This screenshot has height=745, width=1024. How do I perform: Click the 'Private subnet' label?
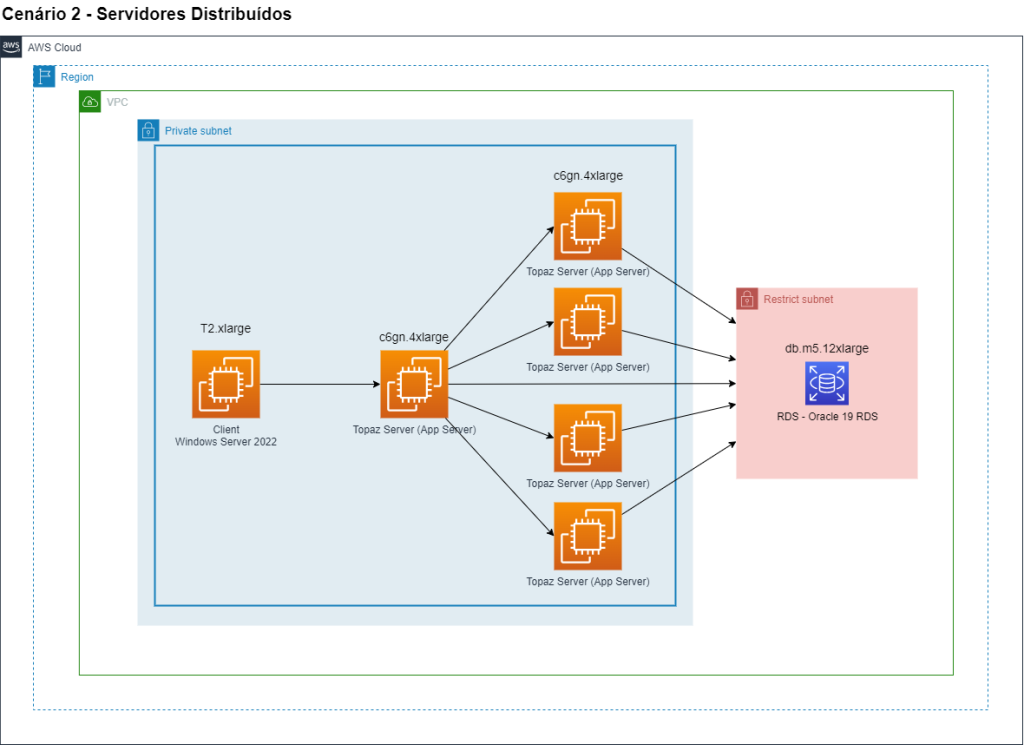[198, 131]
